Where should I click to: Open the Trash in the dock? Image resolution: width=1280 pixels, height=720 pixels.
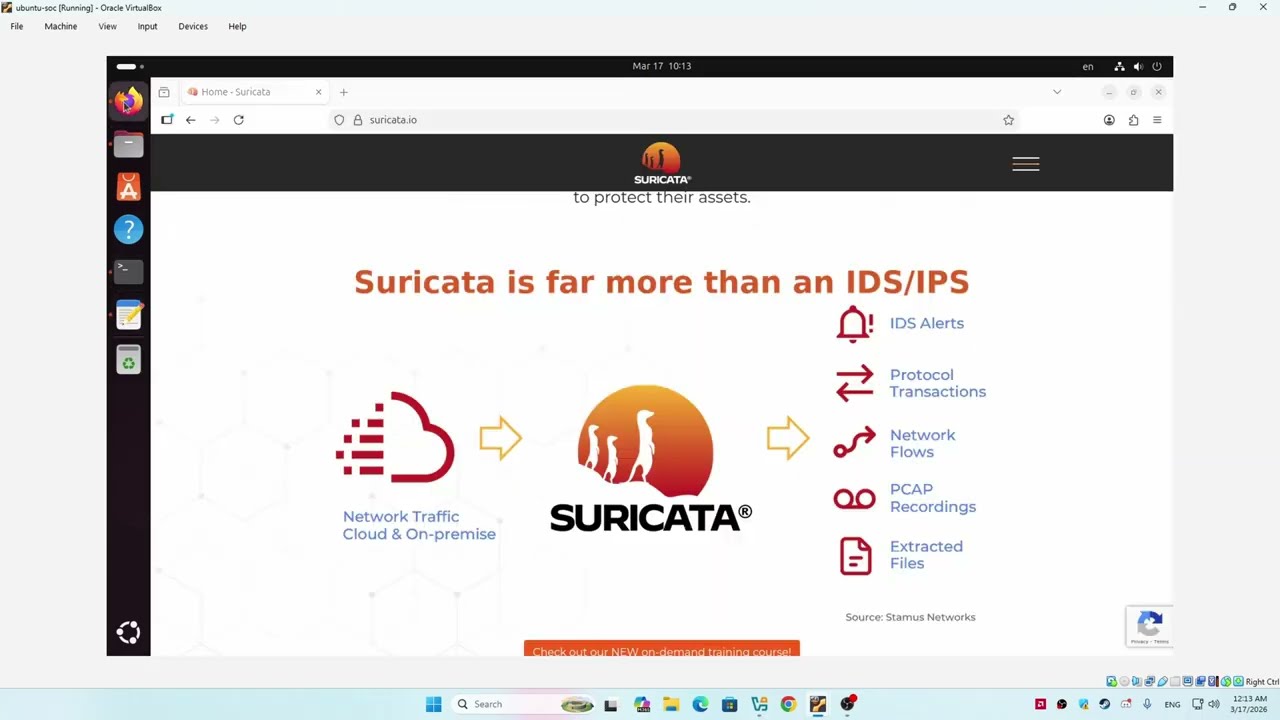pyautogui.click(x=128, y=359)
